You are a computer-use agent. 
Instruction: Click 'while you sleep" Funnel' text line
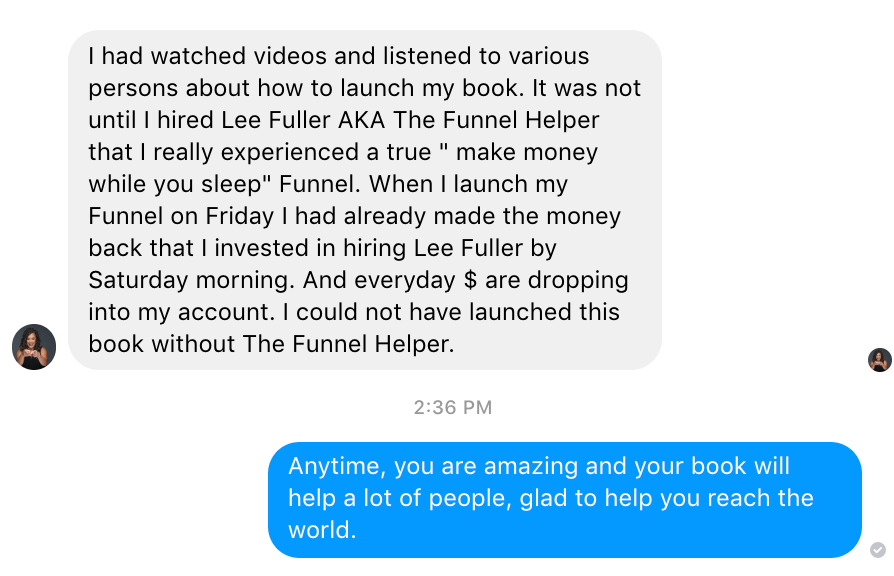pyautogui.click(x=328, y=184)
